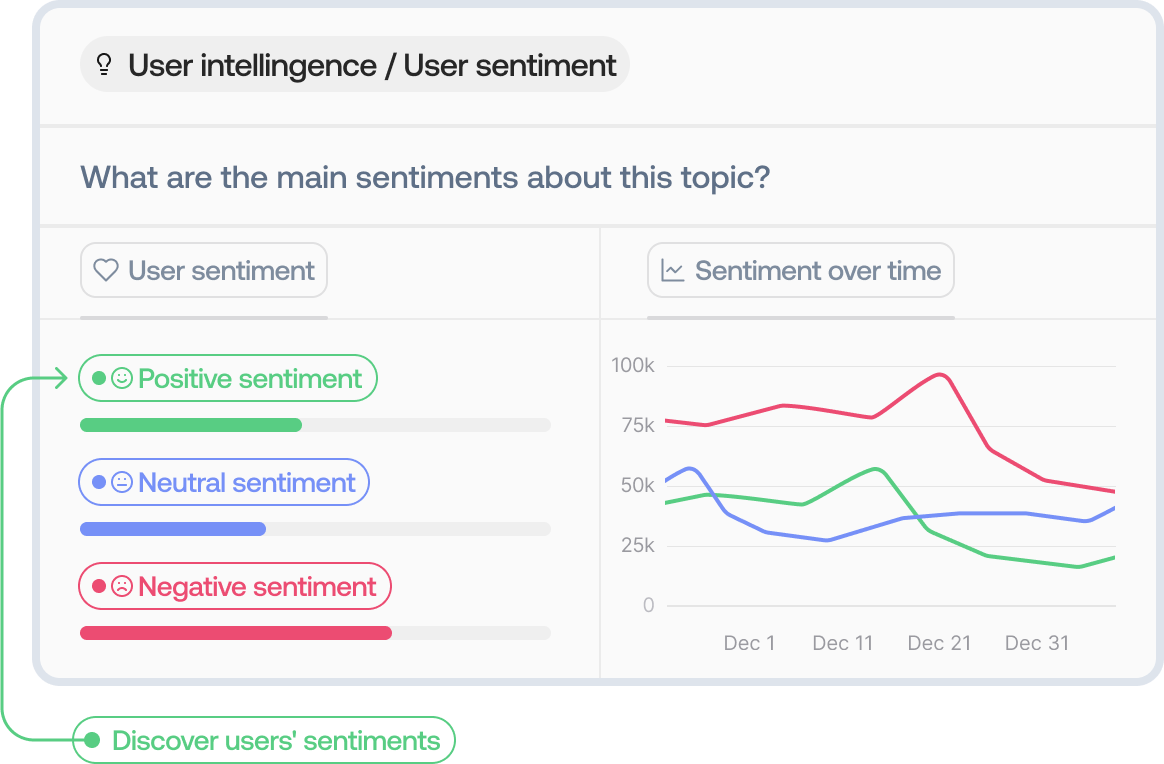Screen dimensions: 1164x764
Task: Click the green positive sentiment progress bar
Action: (x=190, y=425)
